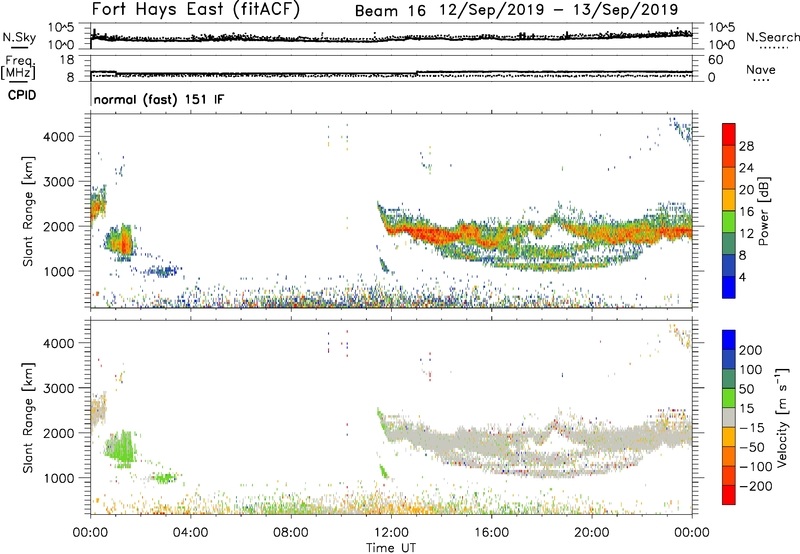The height and width of the screenshot is (554, 800).
Task: Click the '60' tick on Nave scale
Action: tap(715, 60)
